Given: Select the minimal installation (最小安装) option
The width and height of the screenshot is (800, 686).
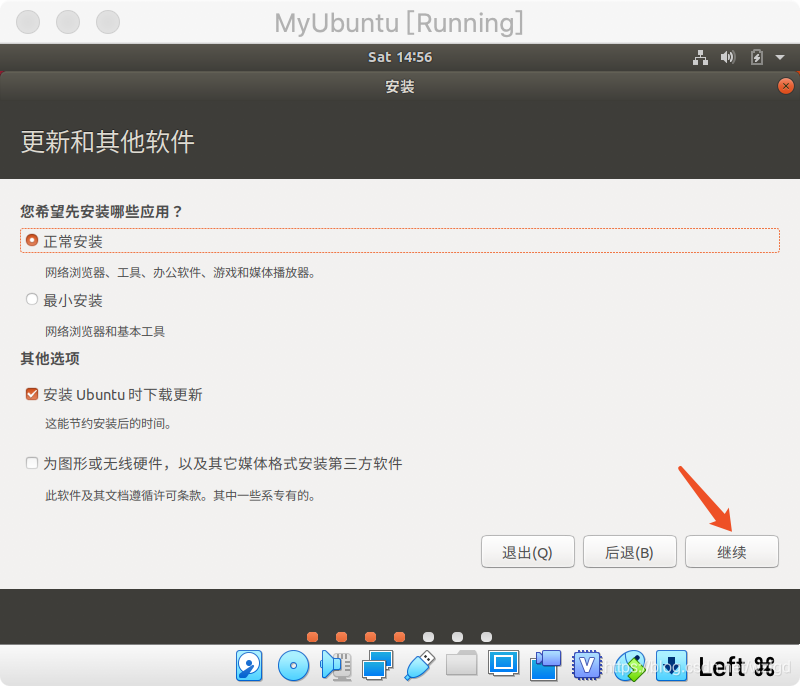Looking at the screenshot, I should [x=64, y=300].
